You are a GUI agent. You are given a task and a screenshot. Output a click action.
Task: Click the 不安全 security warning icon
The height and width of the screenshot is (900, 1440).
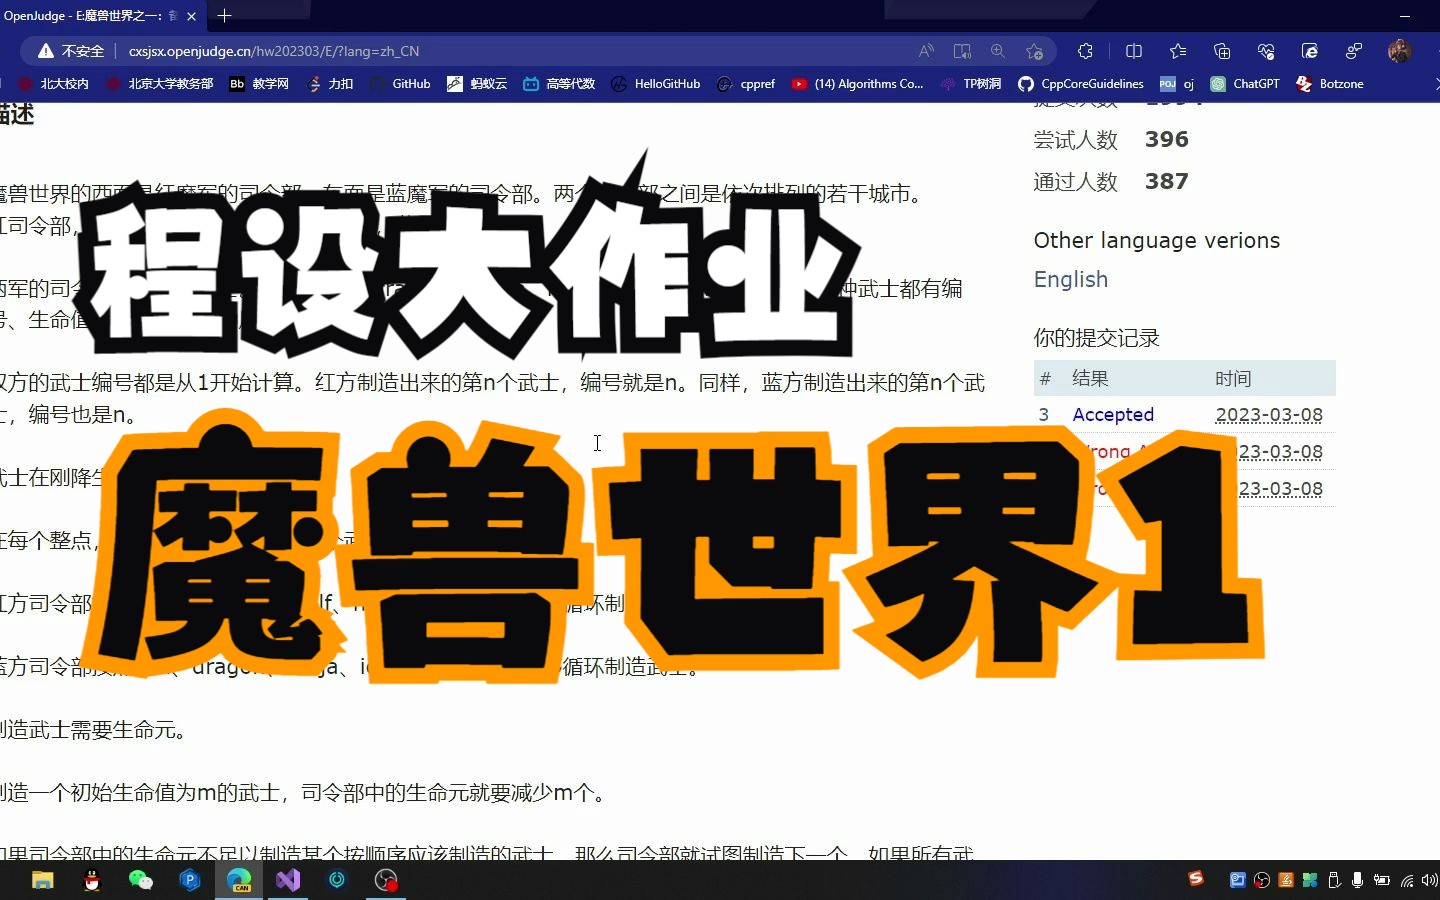(x=45, y=50)
